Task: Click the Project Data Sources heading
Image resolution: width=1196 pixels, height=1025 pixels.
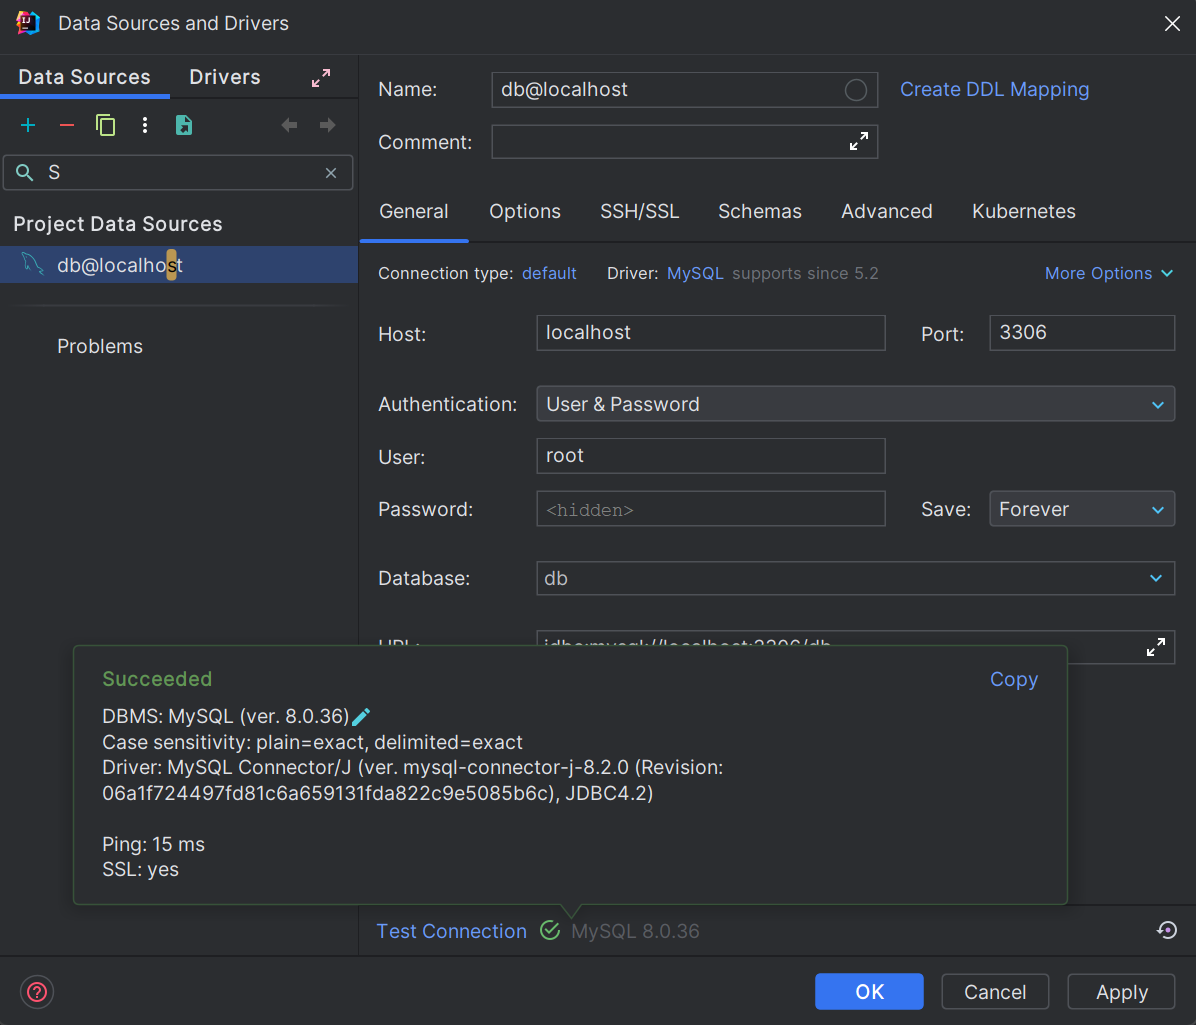Action: pyautogui.click(x=118, y=224)
